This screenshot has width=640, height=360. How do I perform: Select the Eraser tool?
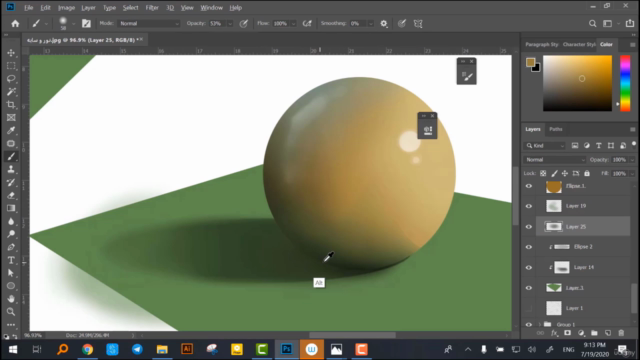coord(11,196)
